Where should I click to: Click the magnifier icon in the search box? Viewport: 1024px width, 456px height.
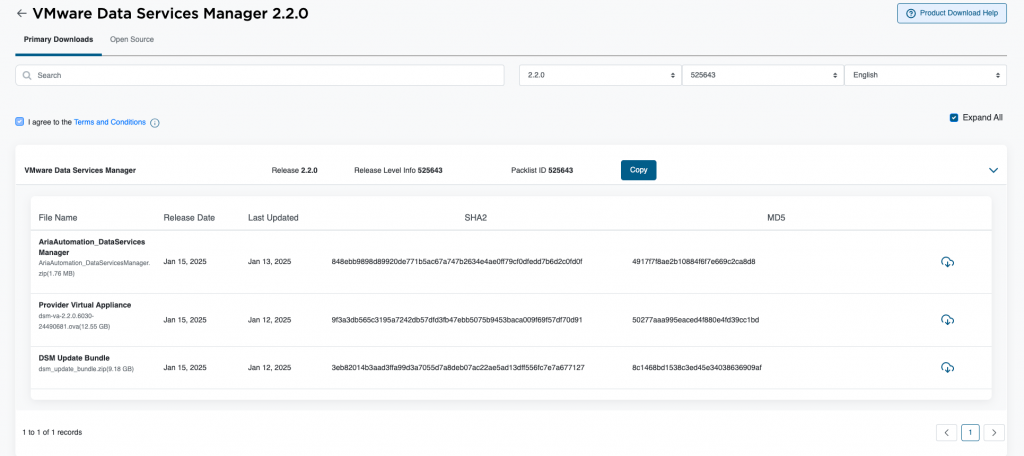pyautogui.click(x=27, y=75)
